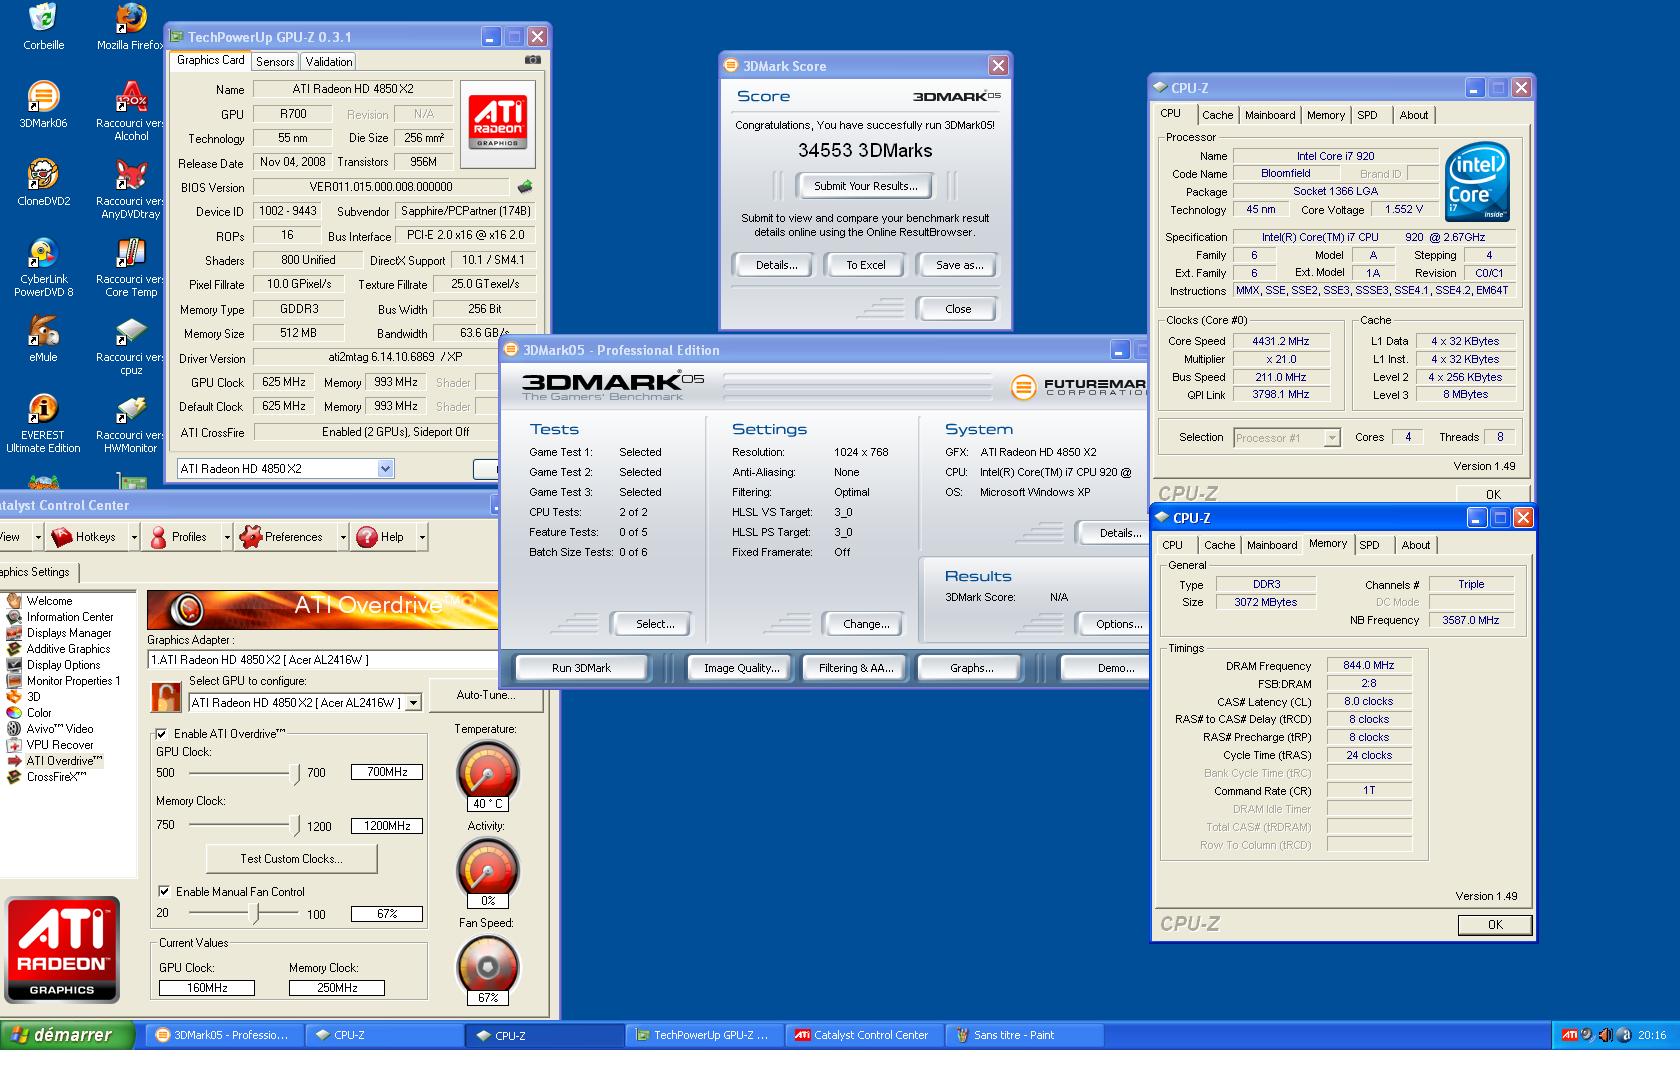Select Avivo Video in the Catalyst tree
This screenshot has height=1080, width=1680.
(59, 729)
